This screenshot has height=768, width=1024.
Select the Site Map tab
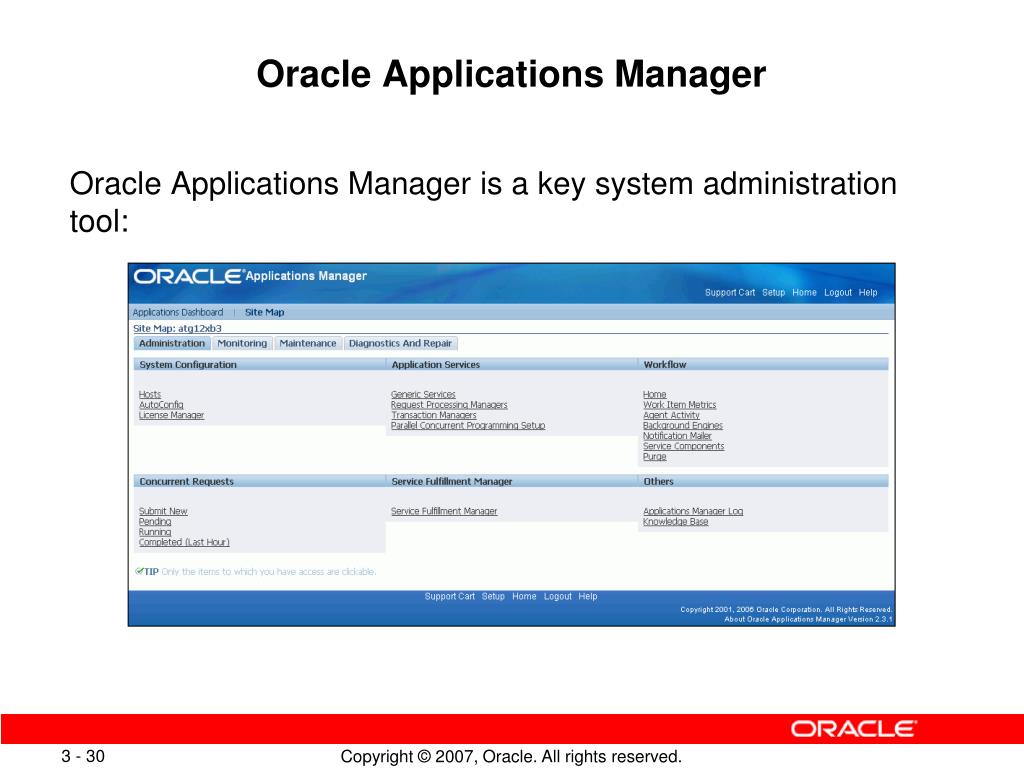click(x=264, y=312)
